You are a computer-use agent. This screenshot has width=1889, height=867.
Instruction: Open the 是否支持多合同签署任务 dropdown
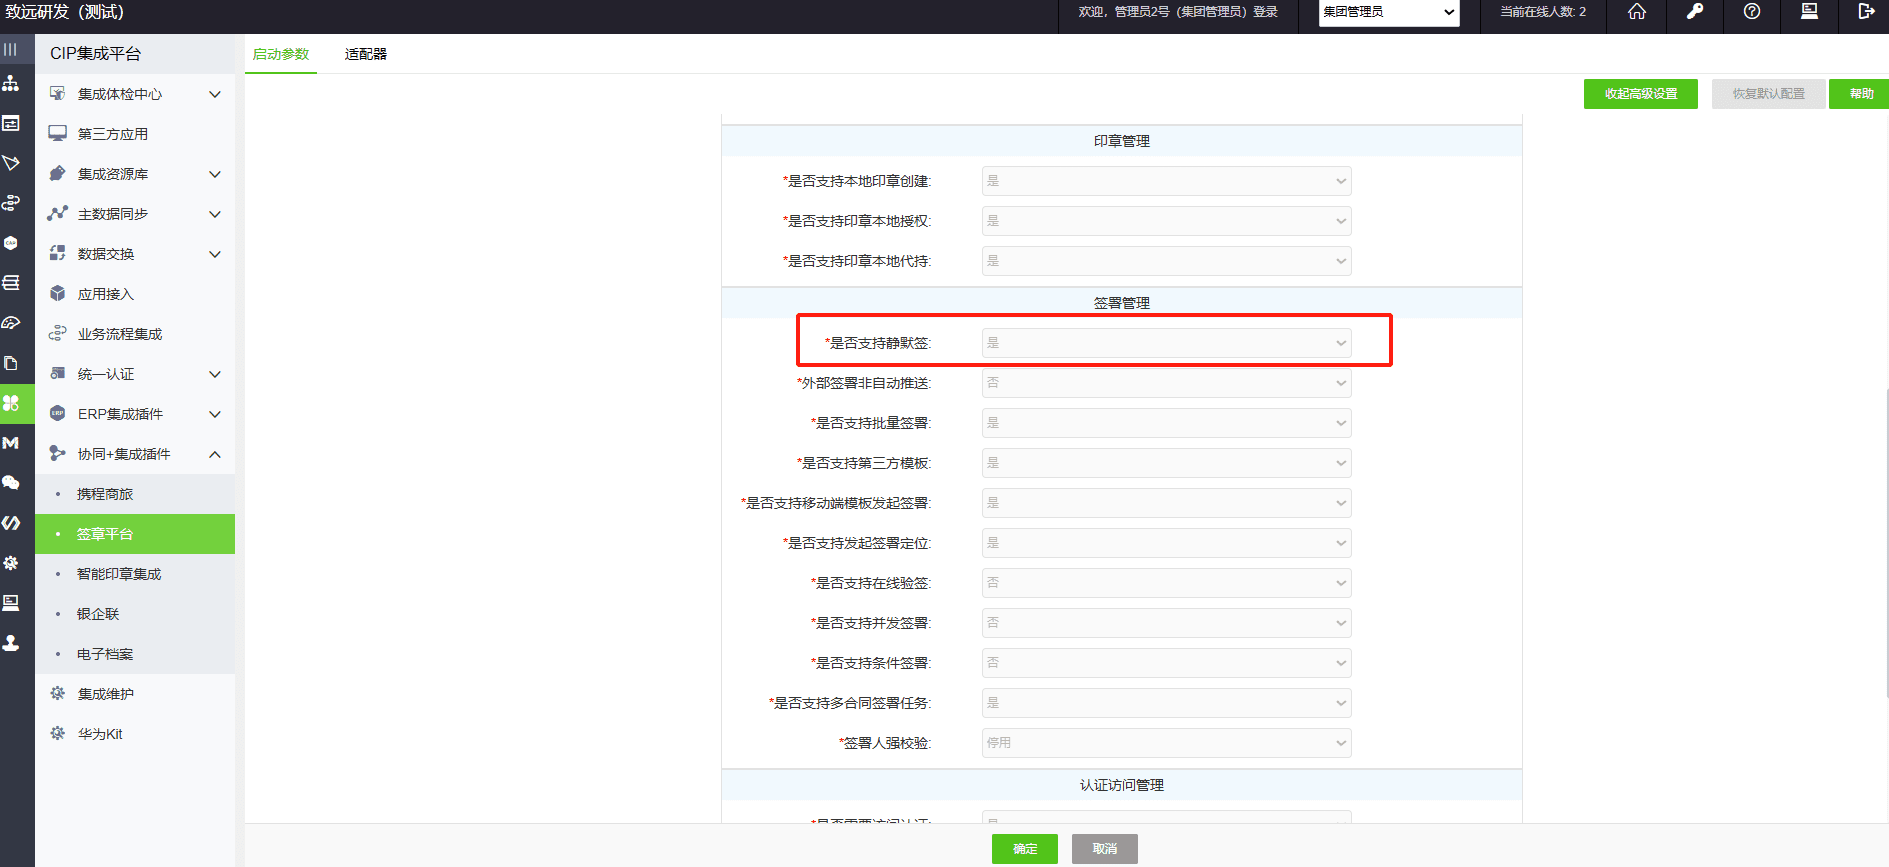[1166, 703]
